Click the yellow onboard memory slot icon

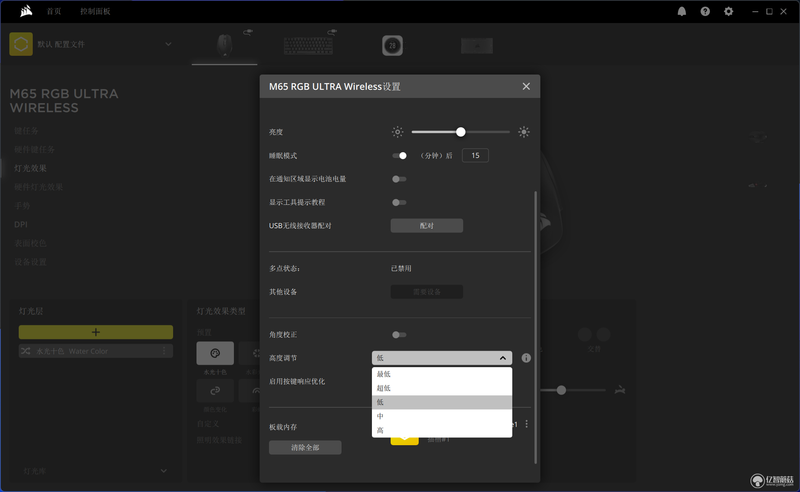tap(405, 440)
